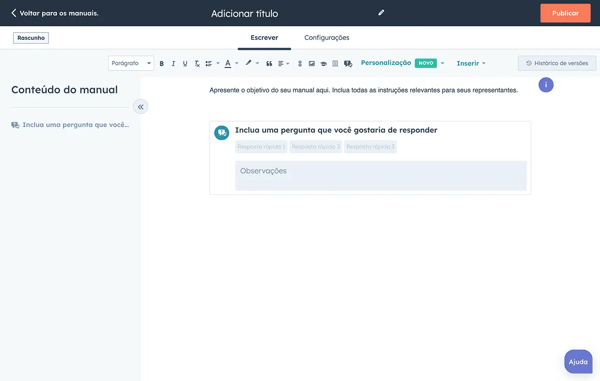Click the list formatting icon
600x381 pixels.
(x=209, y=64)
